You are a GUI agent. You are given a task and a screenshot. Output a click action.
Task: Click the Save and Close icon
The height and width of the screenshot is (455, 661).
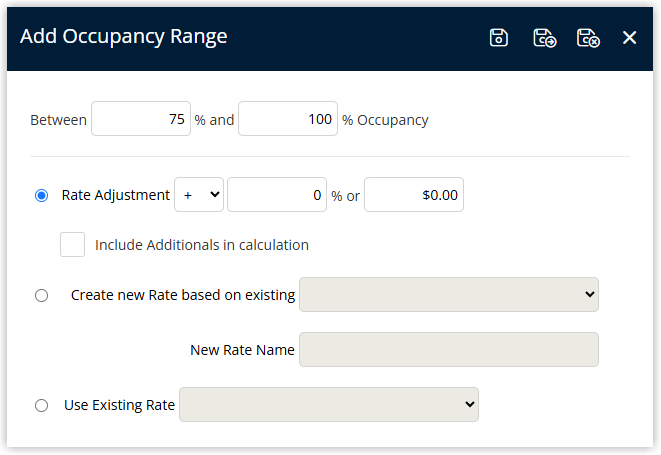[x=588, y=38]
